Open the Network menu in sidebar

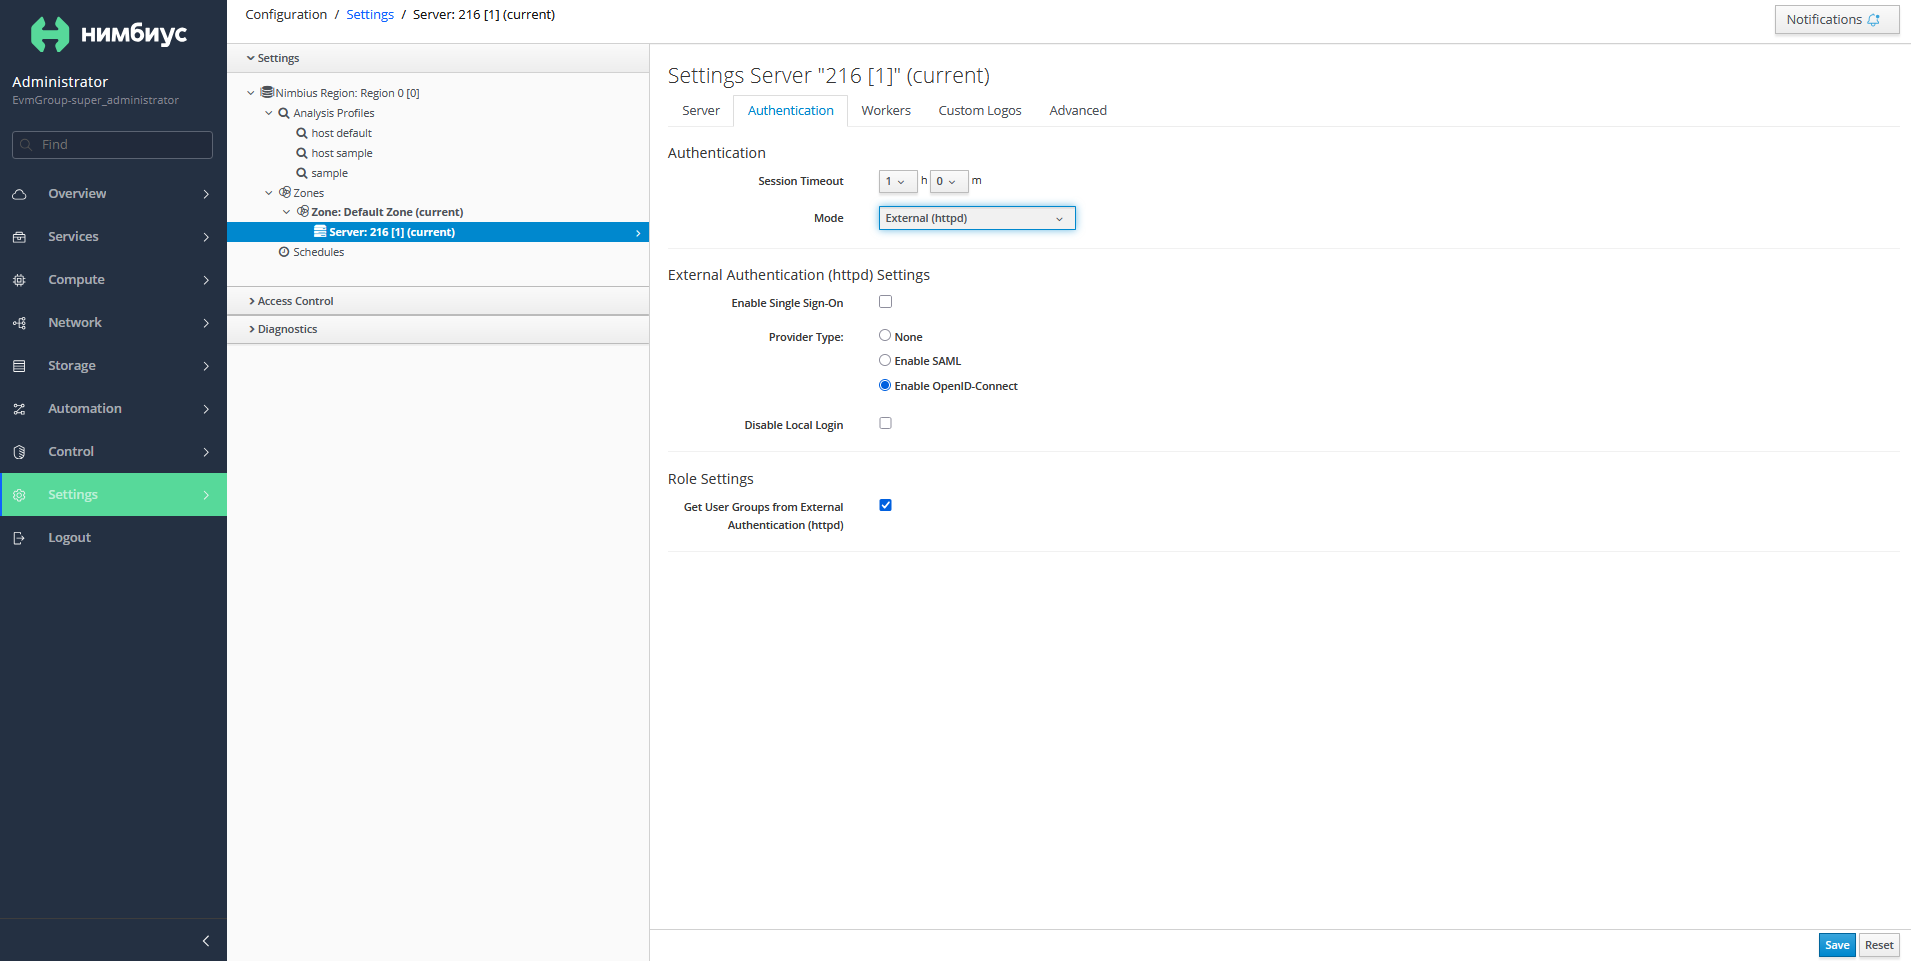(113, 323)
